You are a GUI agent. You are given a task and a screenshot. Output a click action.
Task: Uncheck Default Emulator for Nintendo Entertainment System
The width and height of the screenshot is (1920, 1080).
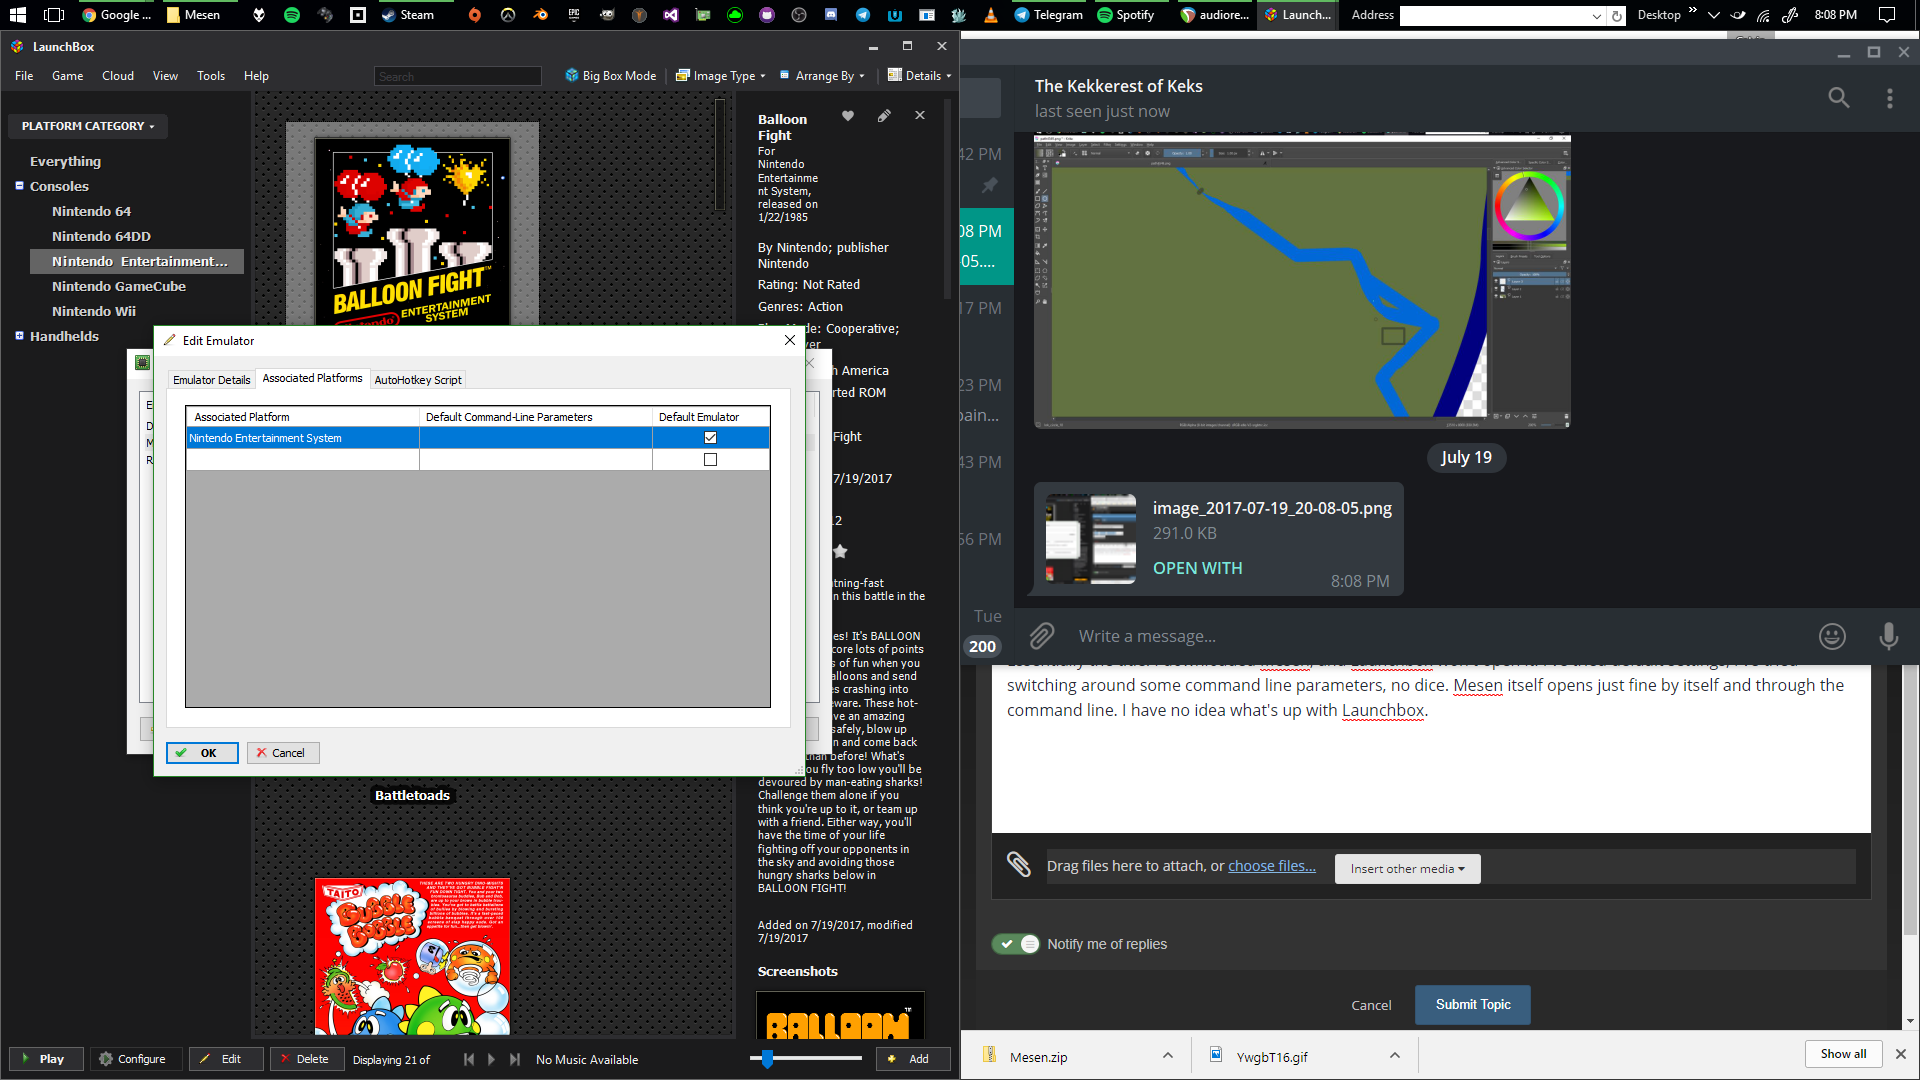point(710,438)
